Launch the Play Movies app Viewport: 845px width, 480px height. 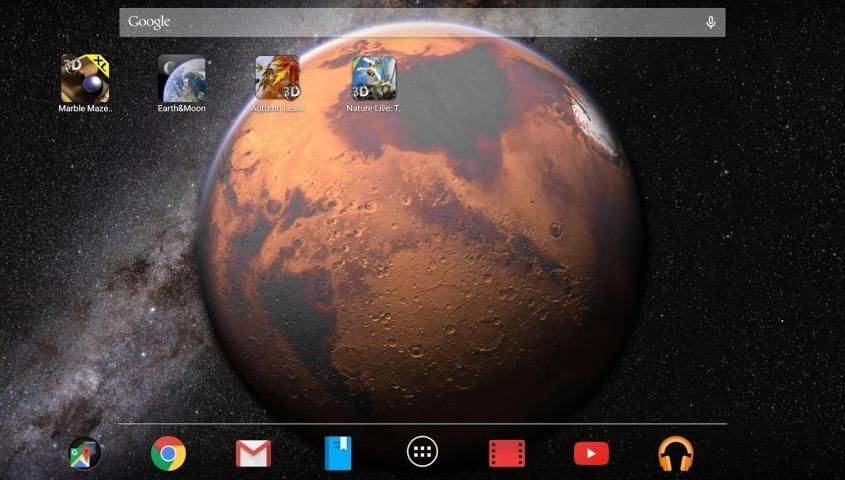pyautogui.click(x=507, y=454)
